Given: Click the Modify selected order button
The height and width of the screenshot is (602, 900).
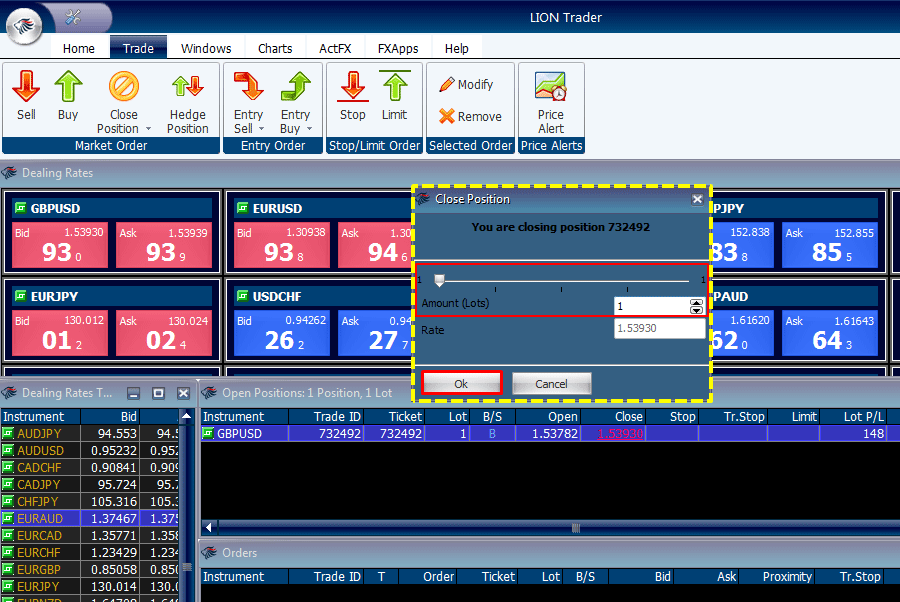Looking at the screenshot, I should [467, 84].
